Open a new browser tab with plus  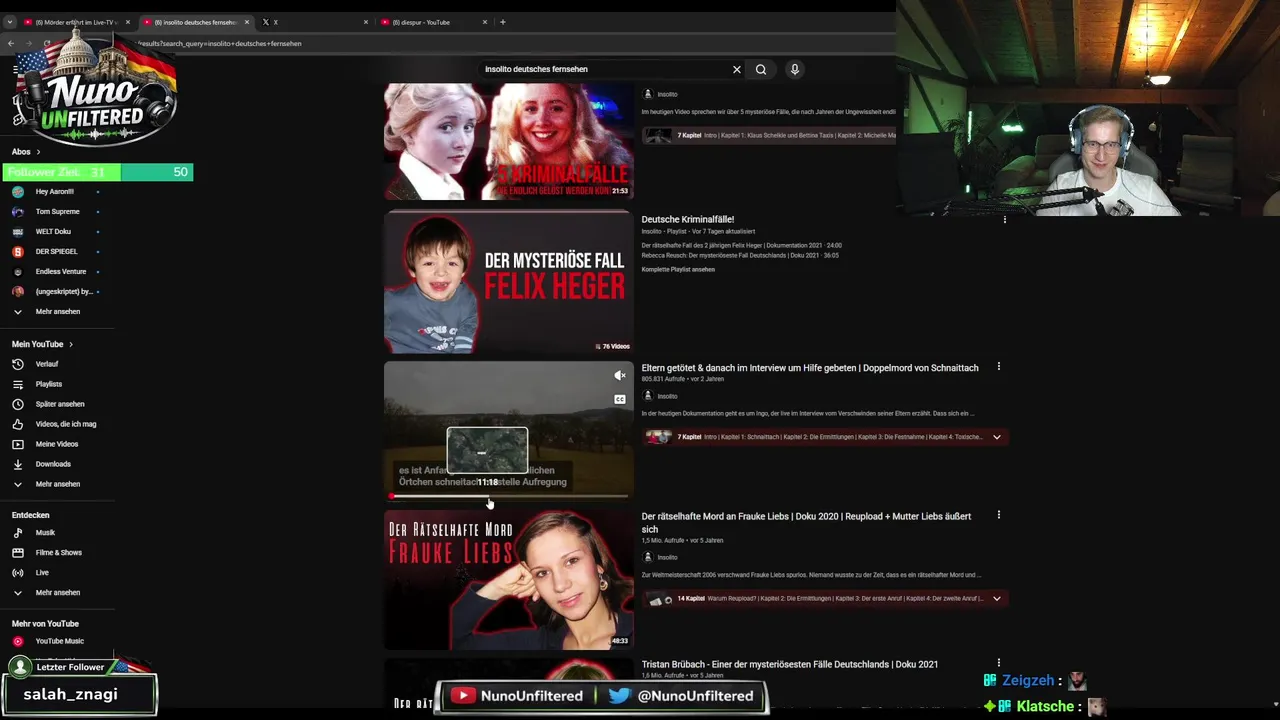[x=502, y=22]
